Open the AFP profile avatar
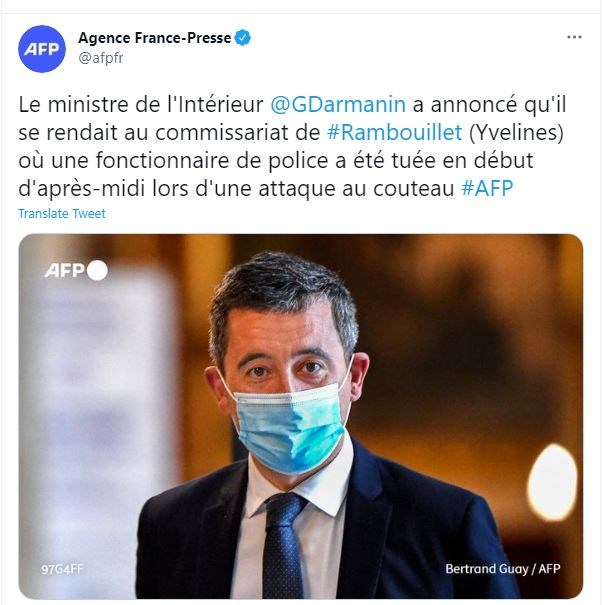Image resolution: width=602 pixels, height=605 pixels. point(42,49)
